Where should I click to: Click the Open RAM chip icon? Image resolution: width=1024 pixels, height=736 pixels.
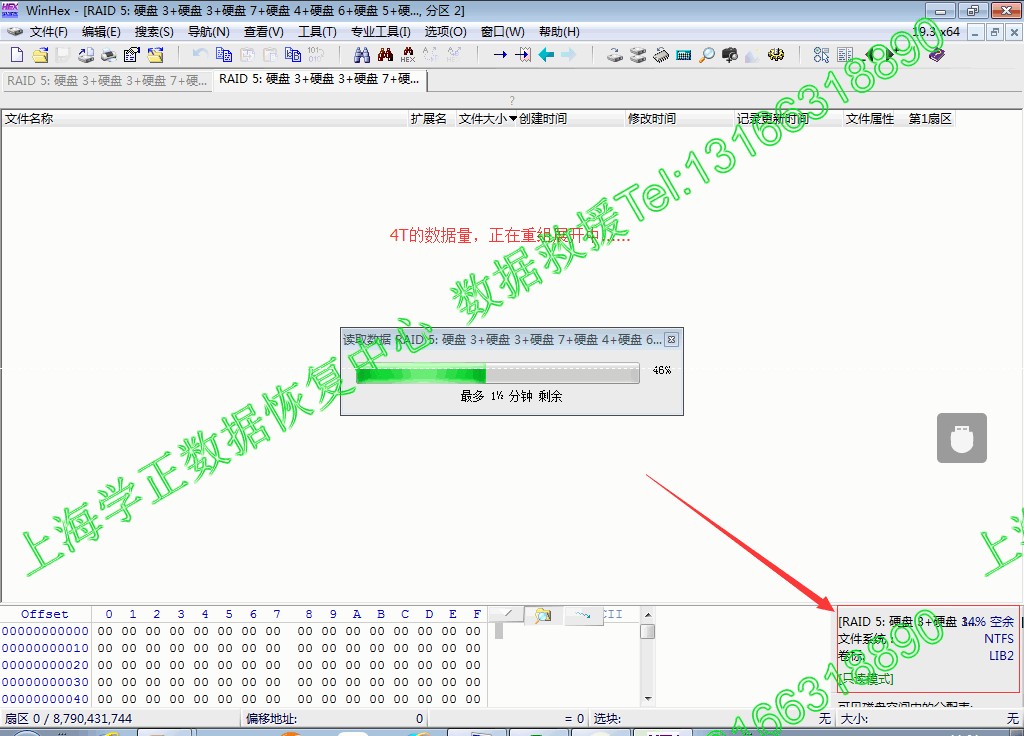pos(660,55)
